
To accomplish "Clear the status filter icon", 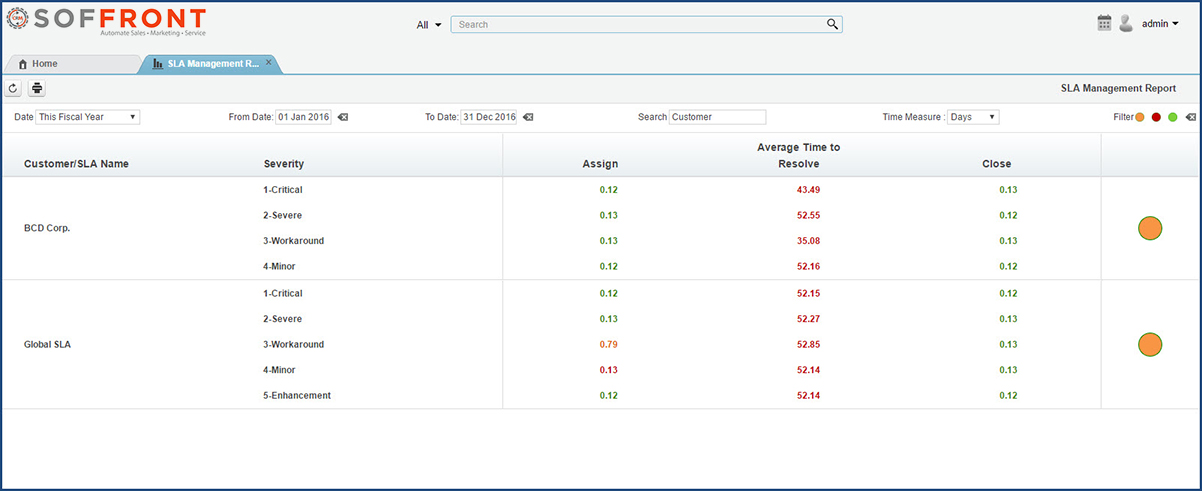I will coord(1190,117).
